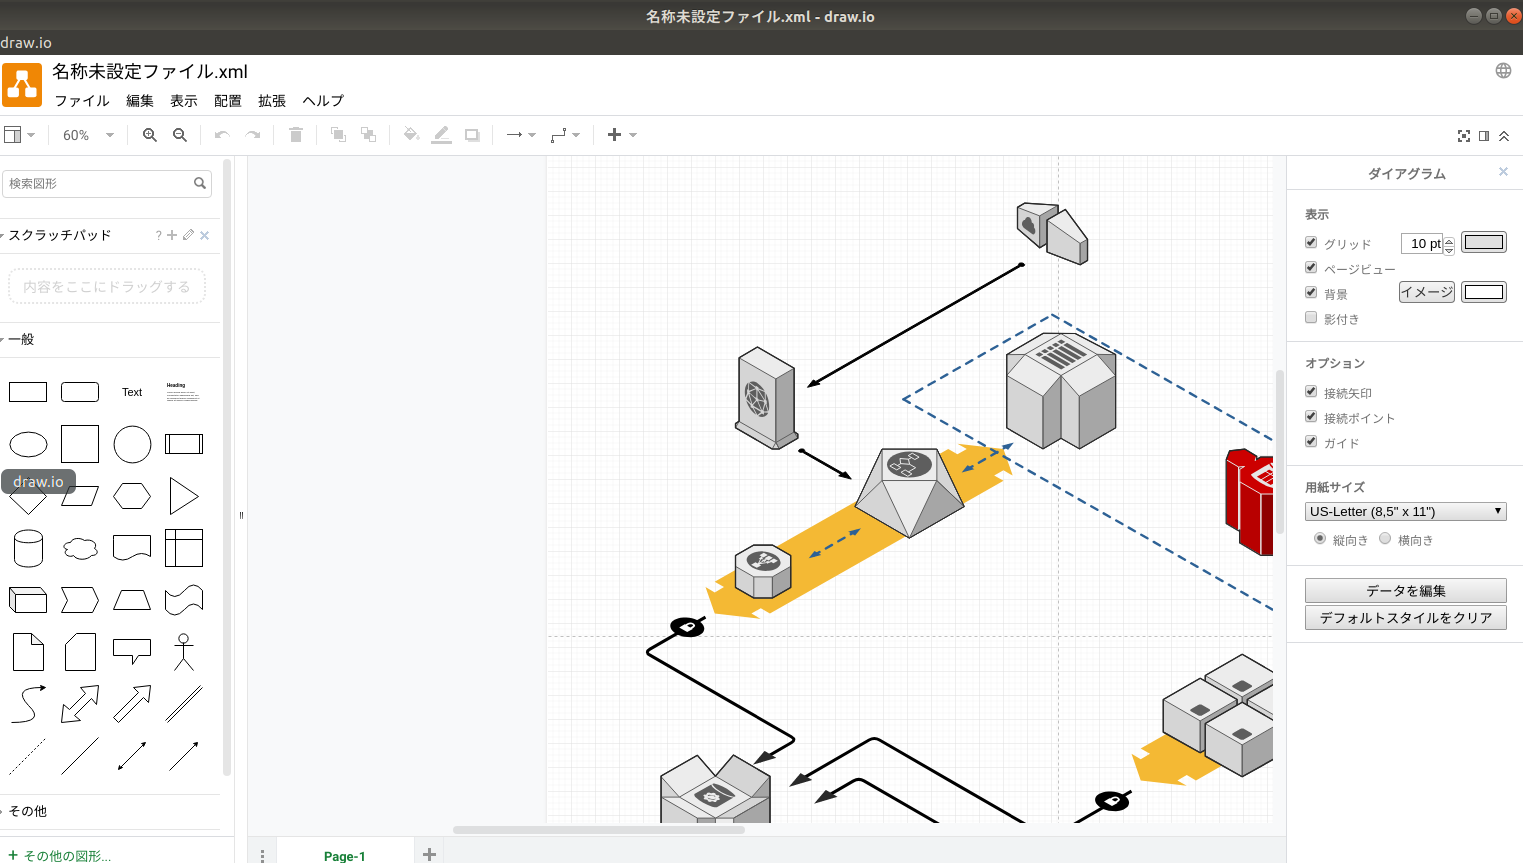Click the データを編集 button

pyautogui.click(x=1405, y=590)
